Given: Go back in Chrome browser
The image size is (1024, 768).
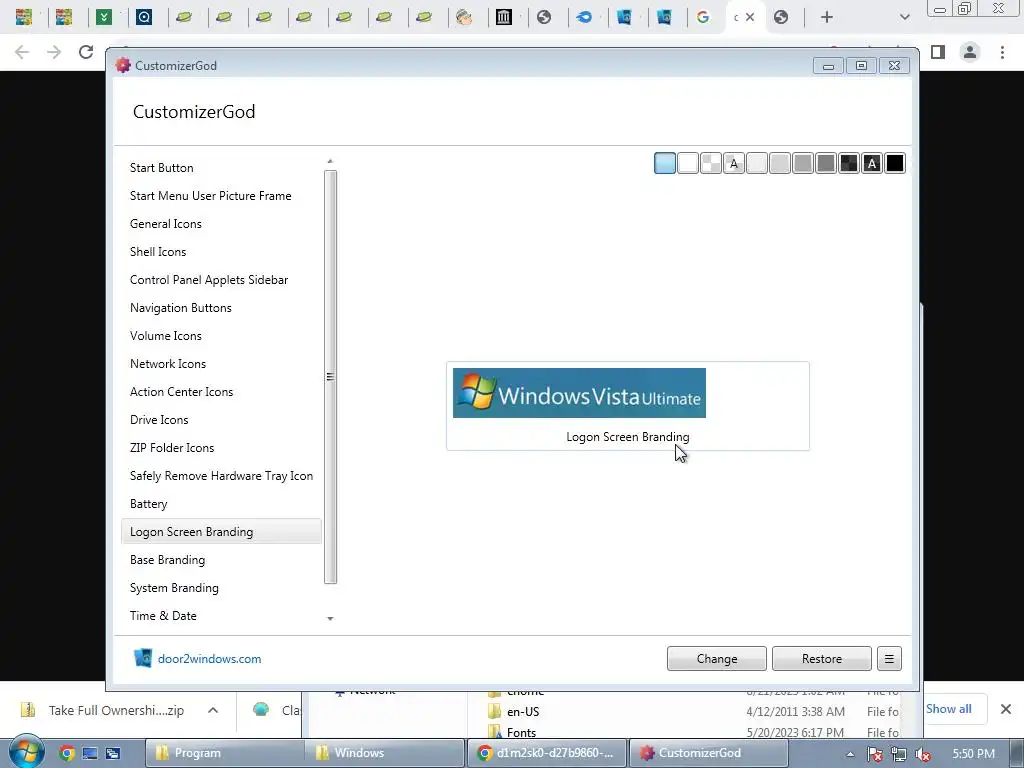Looking at the screenshot, I should point(22,52).
